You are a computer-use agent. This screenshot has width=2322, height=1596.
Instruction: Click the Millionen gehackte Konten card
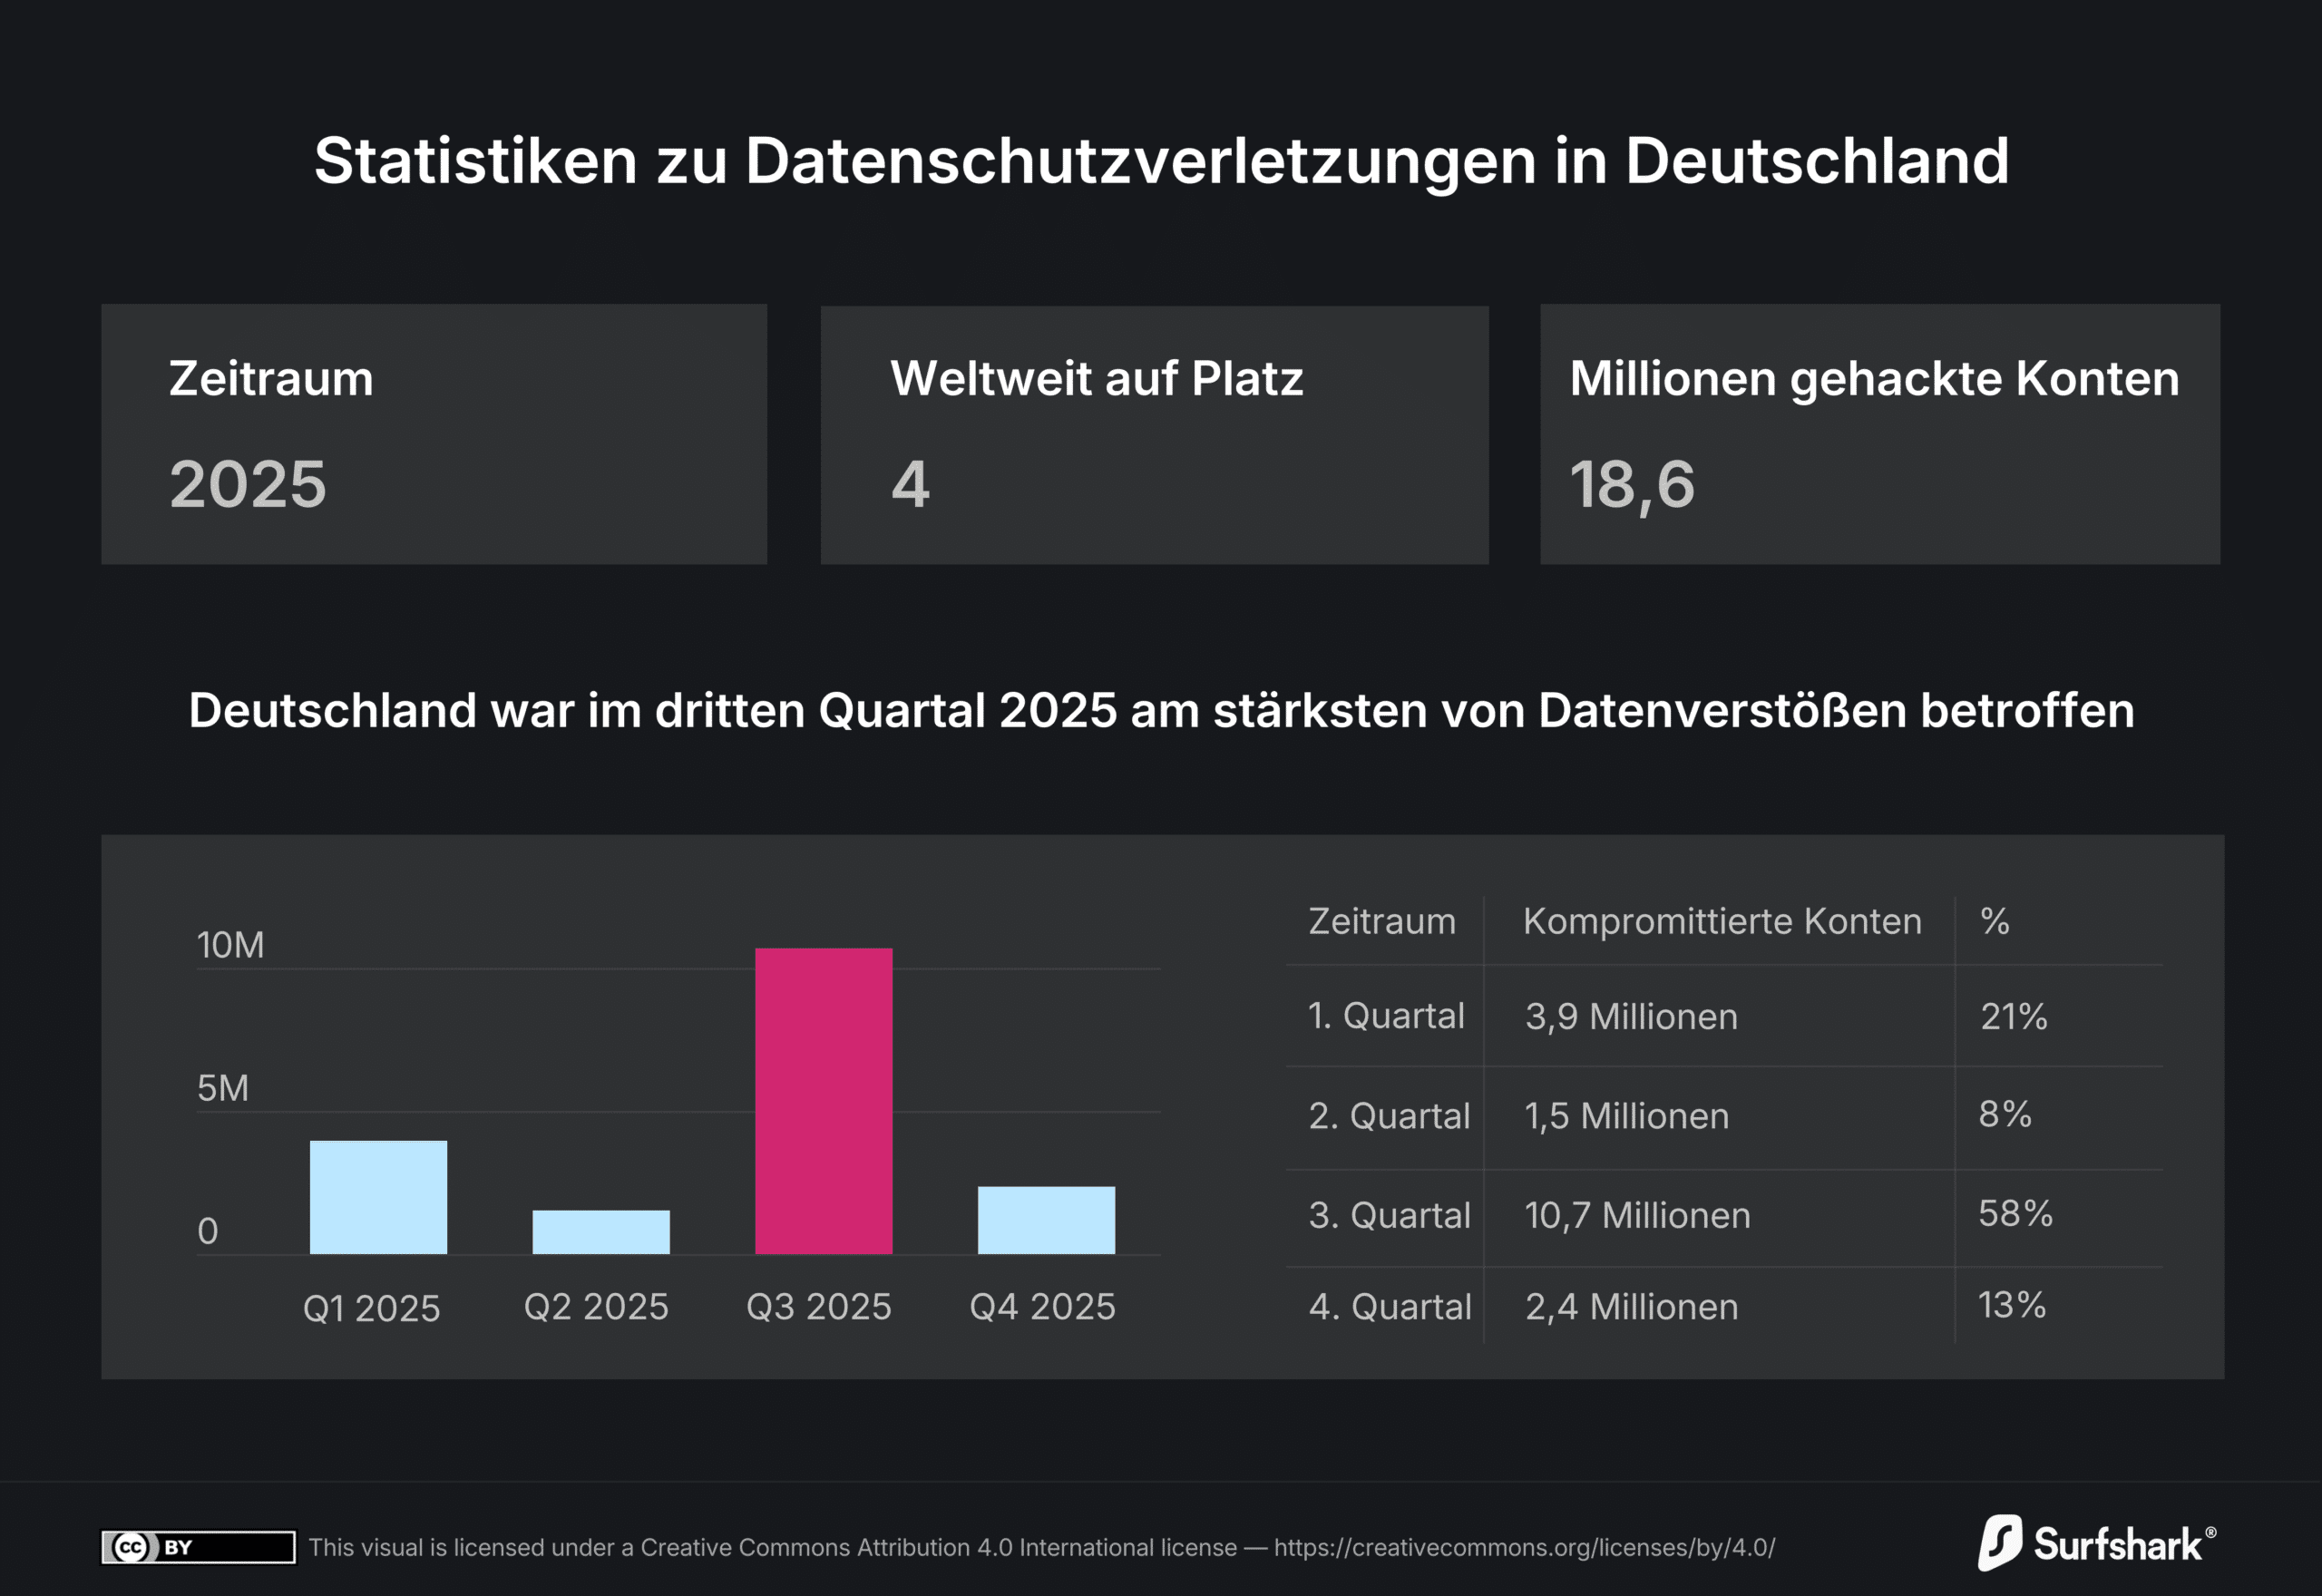pos(1880,434)
